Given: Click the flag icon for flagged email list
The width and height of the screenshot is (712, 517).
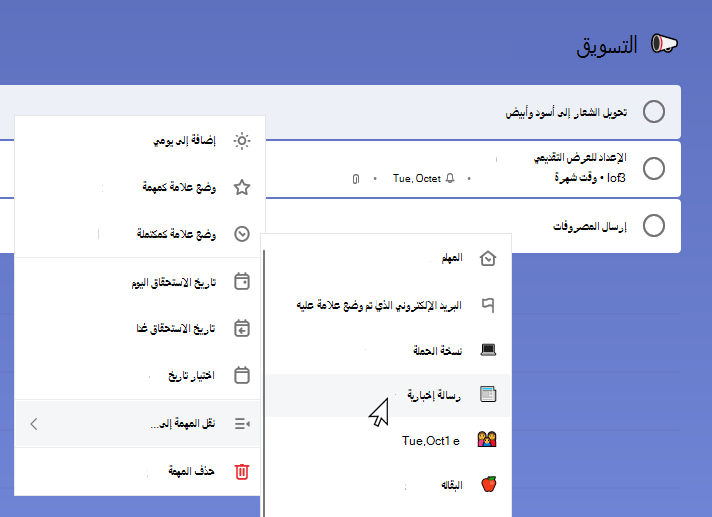Looking at the screenshot, I should pyautogui.click(x=488, y=305).
